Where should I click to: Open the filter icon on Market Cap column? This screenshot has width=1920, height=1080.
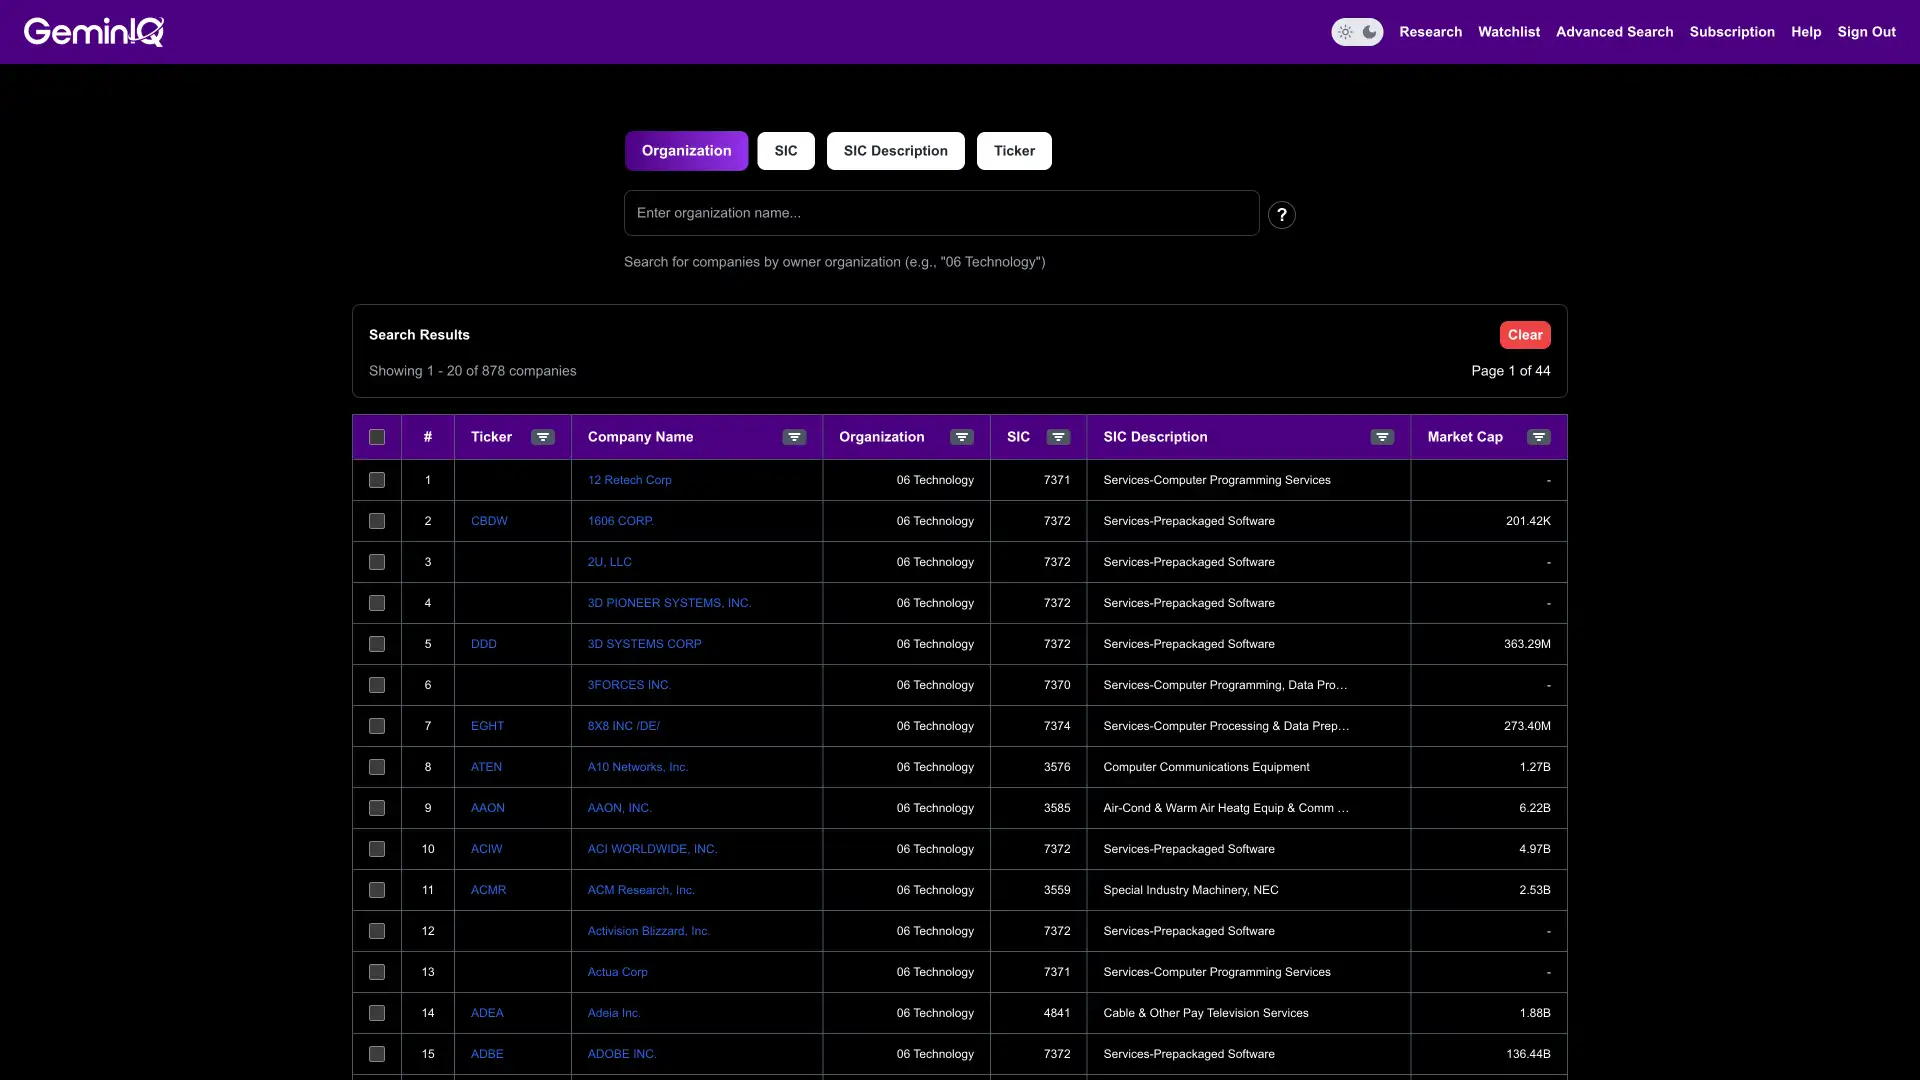[1538, 437]
